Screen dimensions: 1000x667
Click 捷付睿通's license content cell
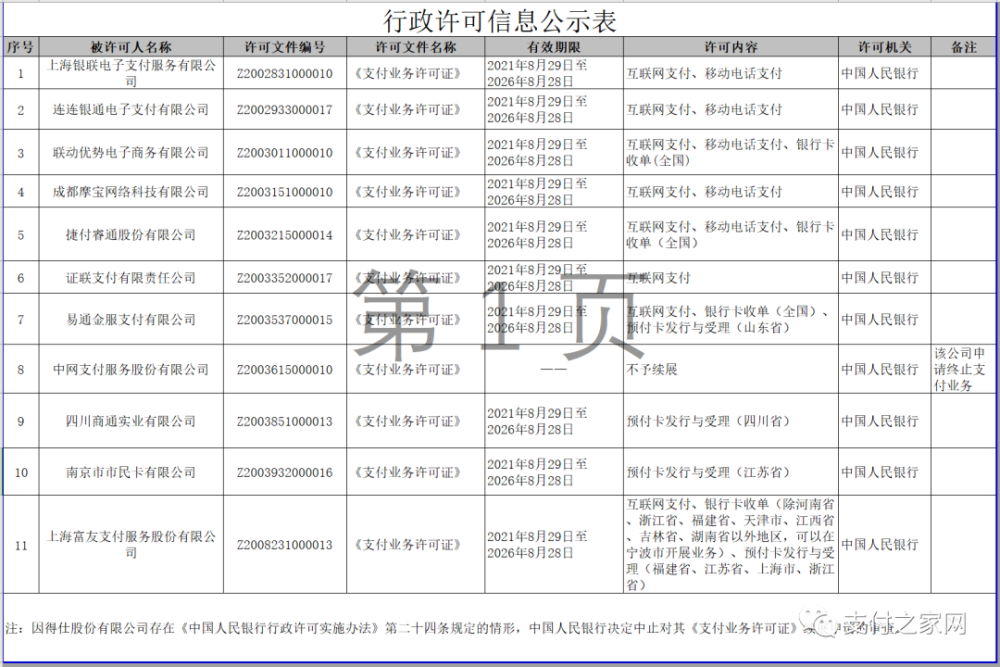click(730, 235)
